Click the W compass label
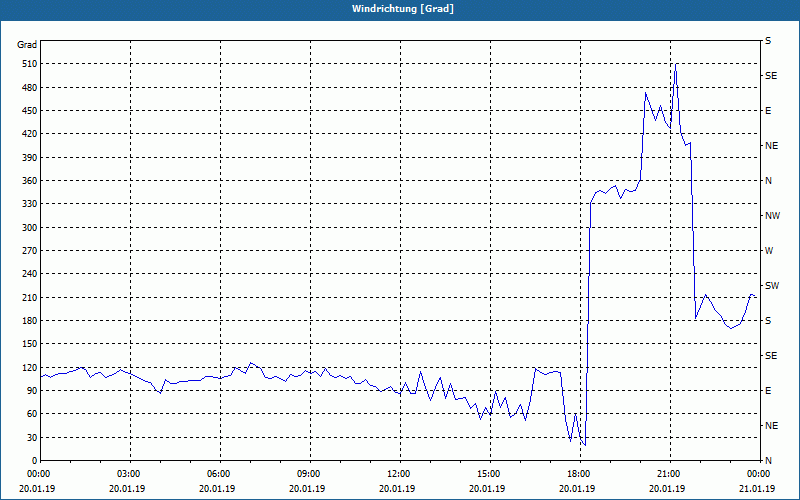 coord(769,251)
